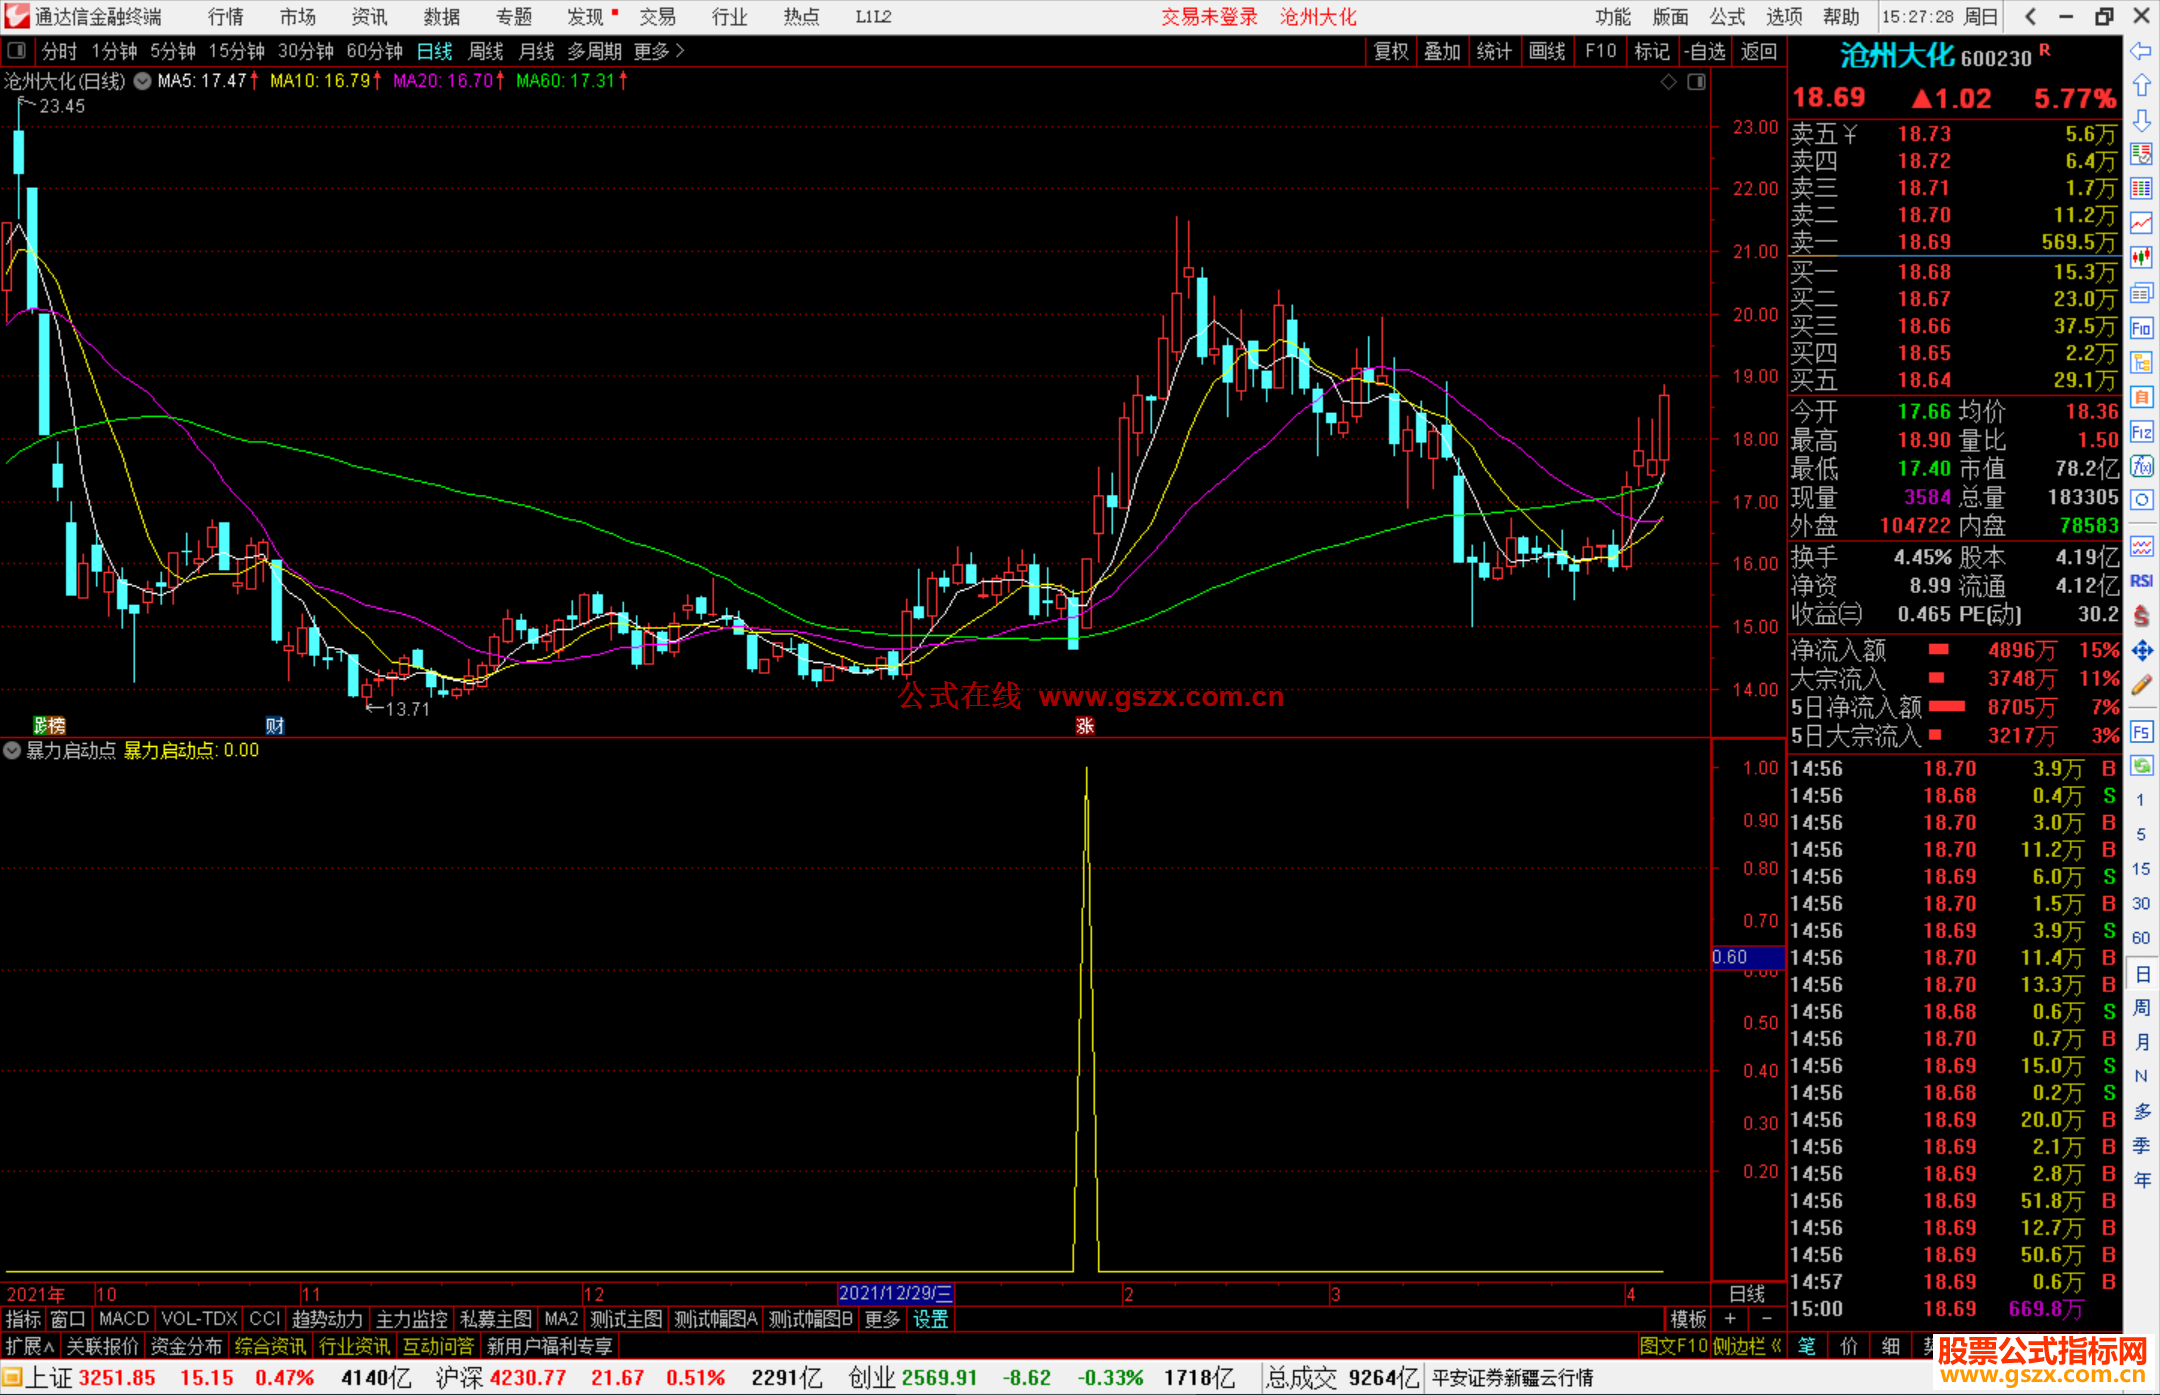Viewport: 2160px width, 1395px height.
Task: Click the 复权 button
Action: pyautogui.click(x=1391, y=51)
